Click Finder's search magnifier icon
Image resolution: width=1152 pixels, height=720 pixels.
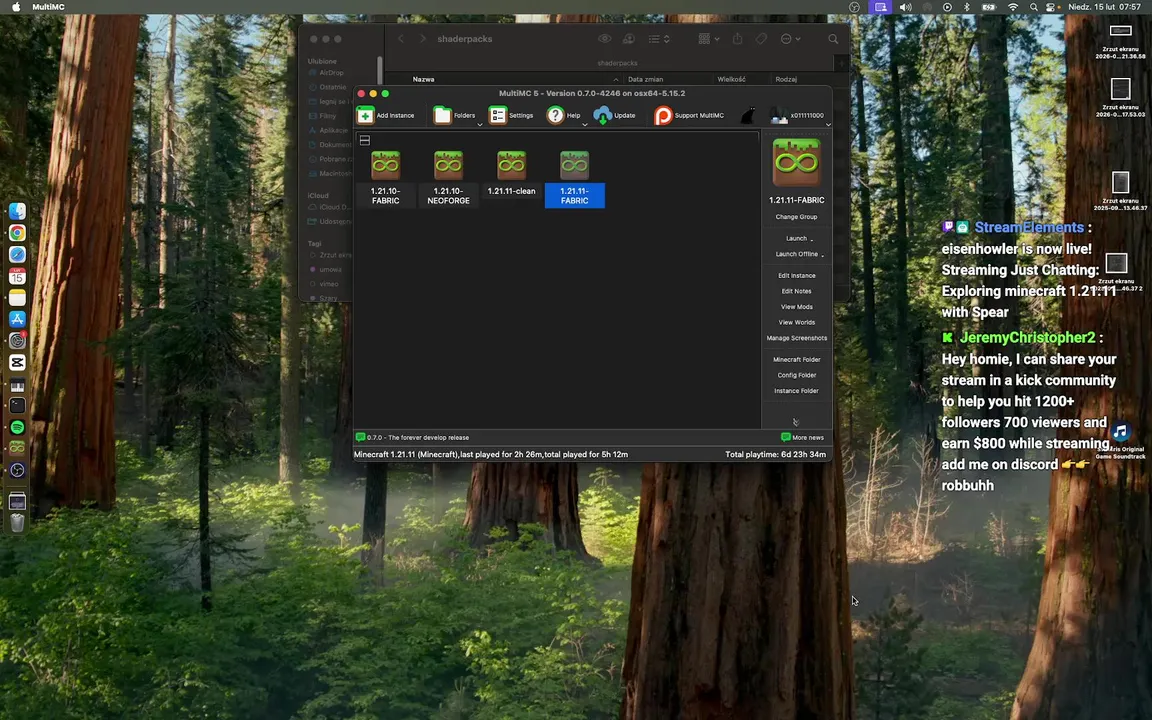pos(833,39)
